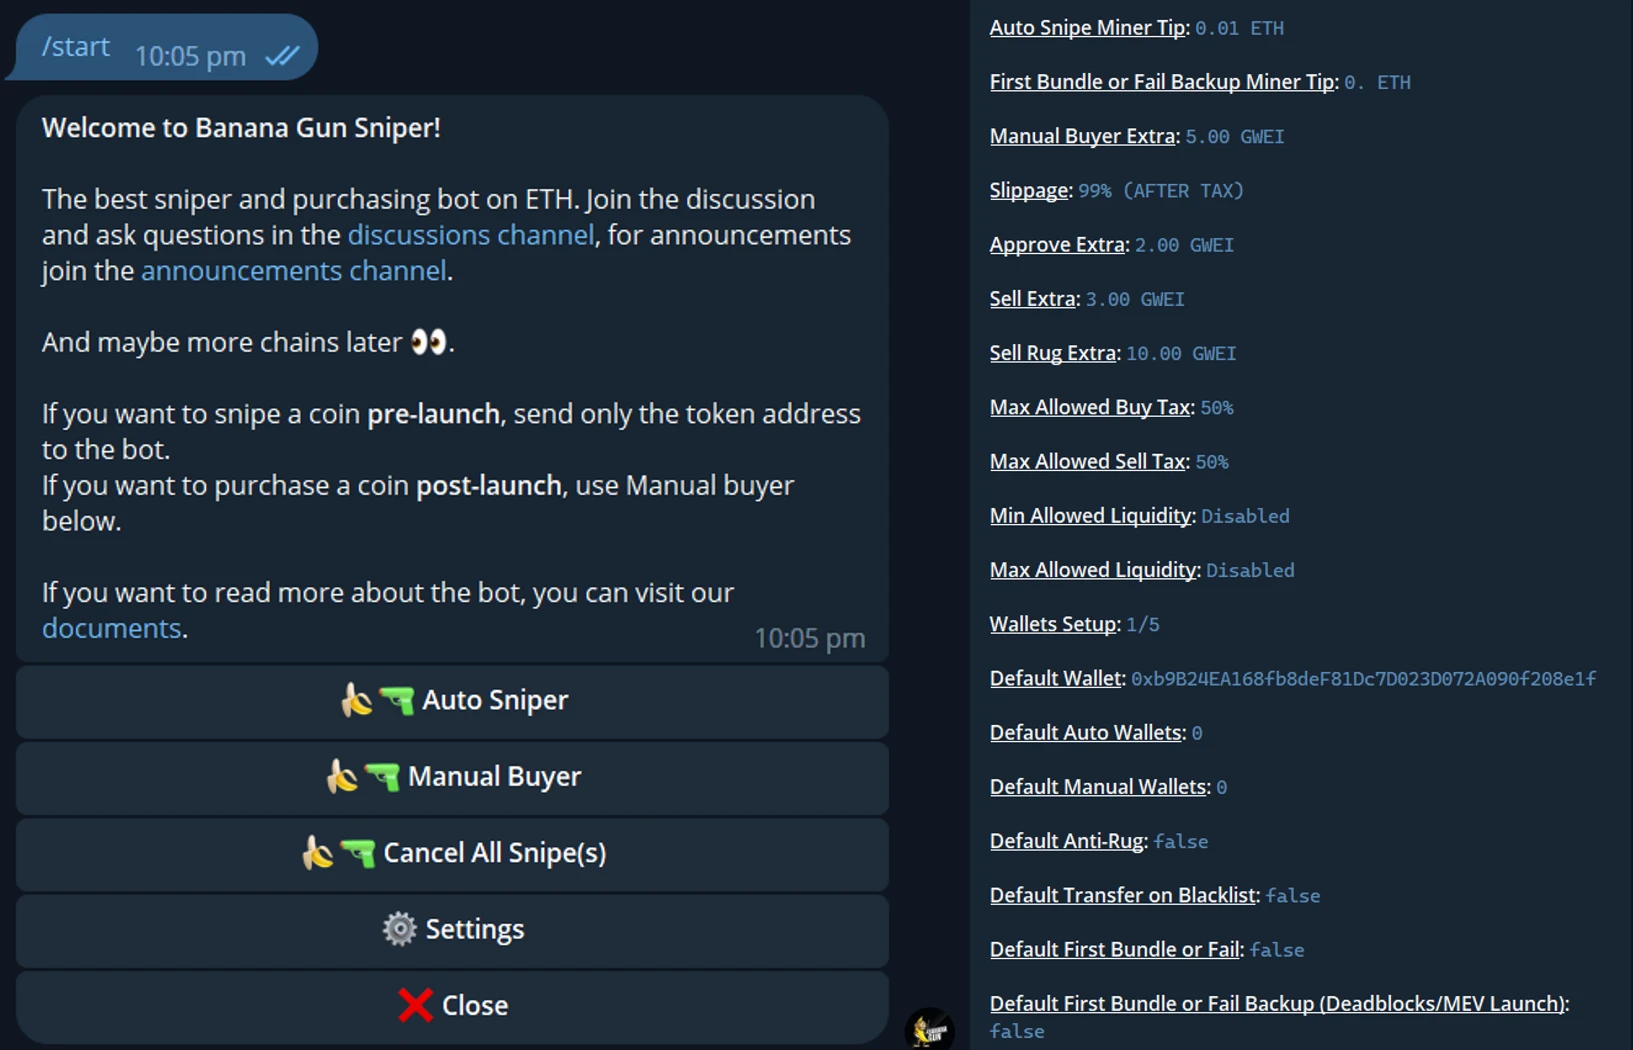Toggle Default First Bundle or Fail
This screenshot has width=1633, height=1050.
click(1115, 949)
